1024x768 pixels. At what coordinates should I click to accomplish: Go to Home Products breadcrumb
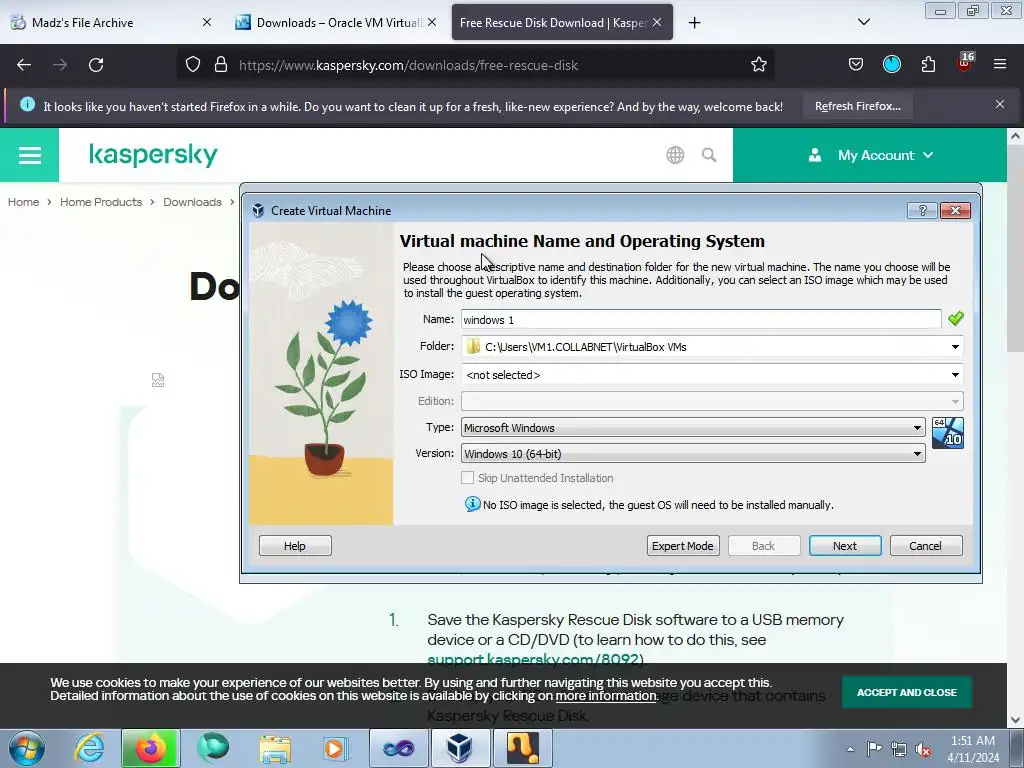tap(101, 202)
